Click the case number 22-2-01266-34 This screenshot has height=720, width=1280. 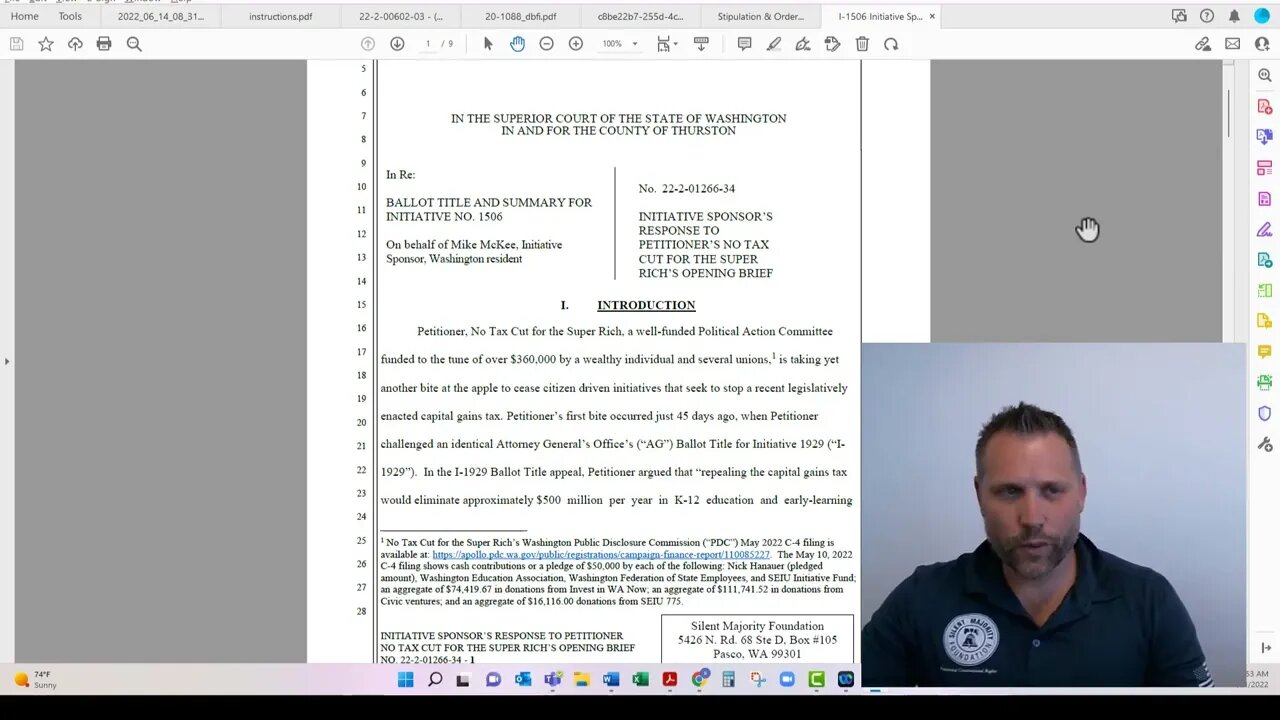coord(698,189)
